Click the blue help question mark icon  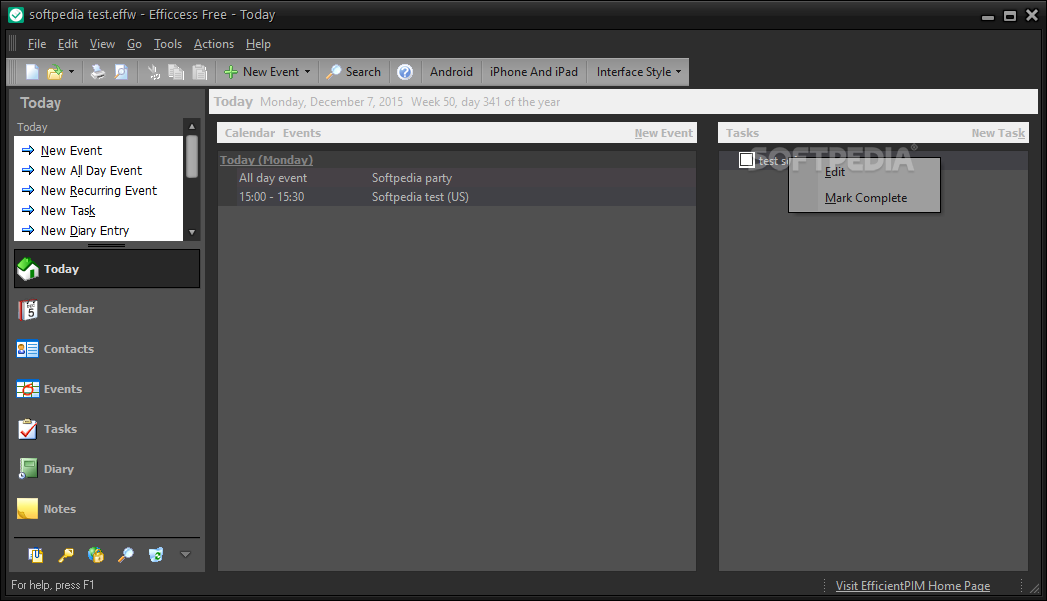click(x=405, y=72)
